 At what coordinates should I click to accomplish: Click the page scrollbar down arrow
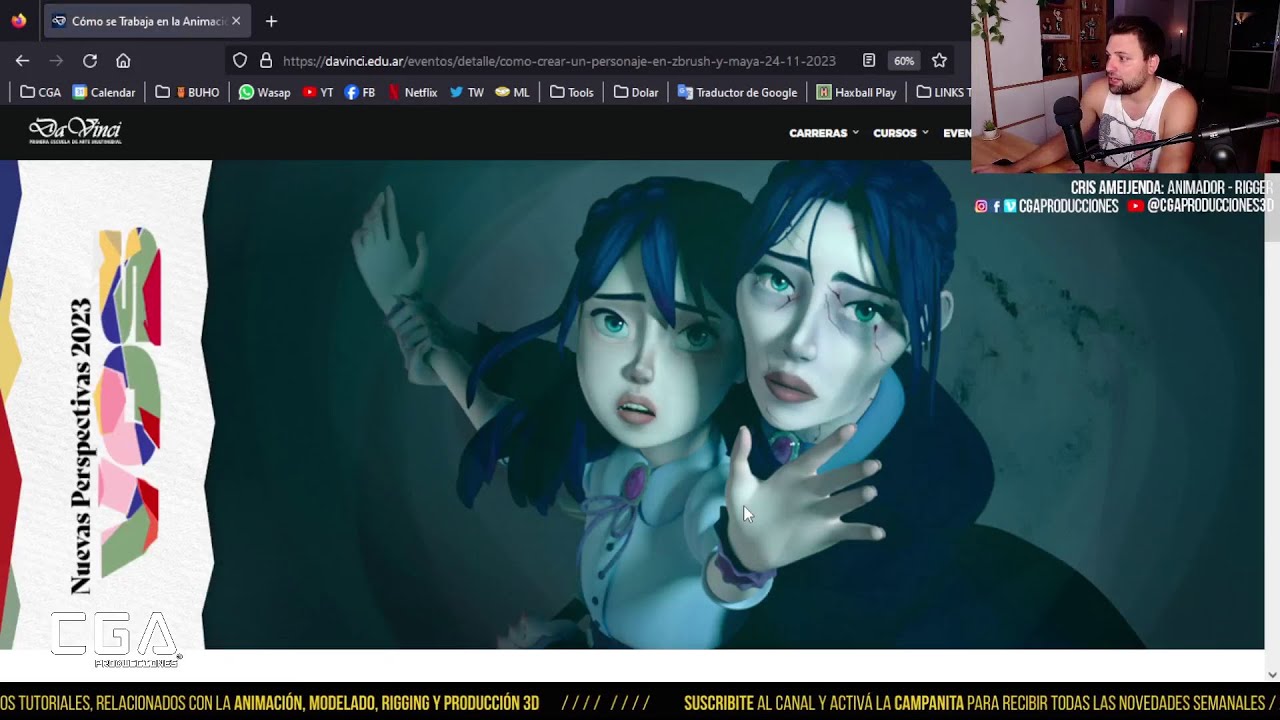[x=1272, y=674]
